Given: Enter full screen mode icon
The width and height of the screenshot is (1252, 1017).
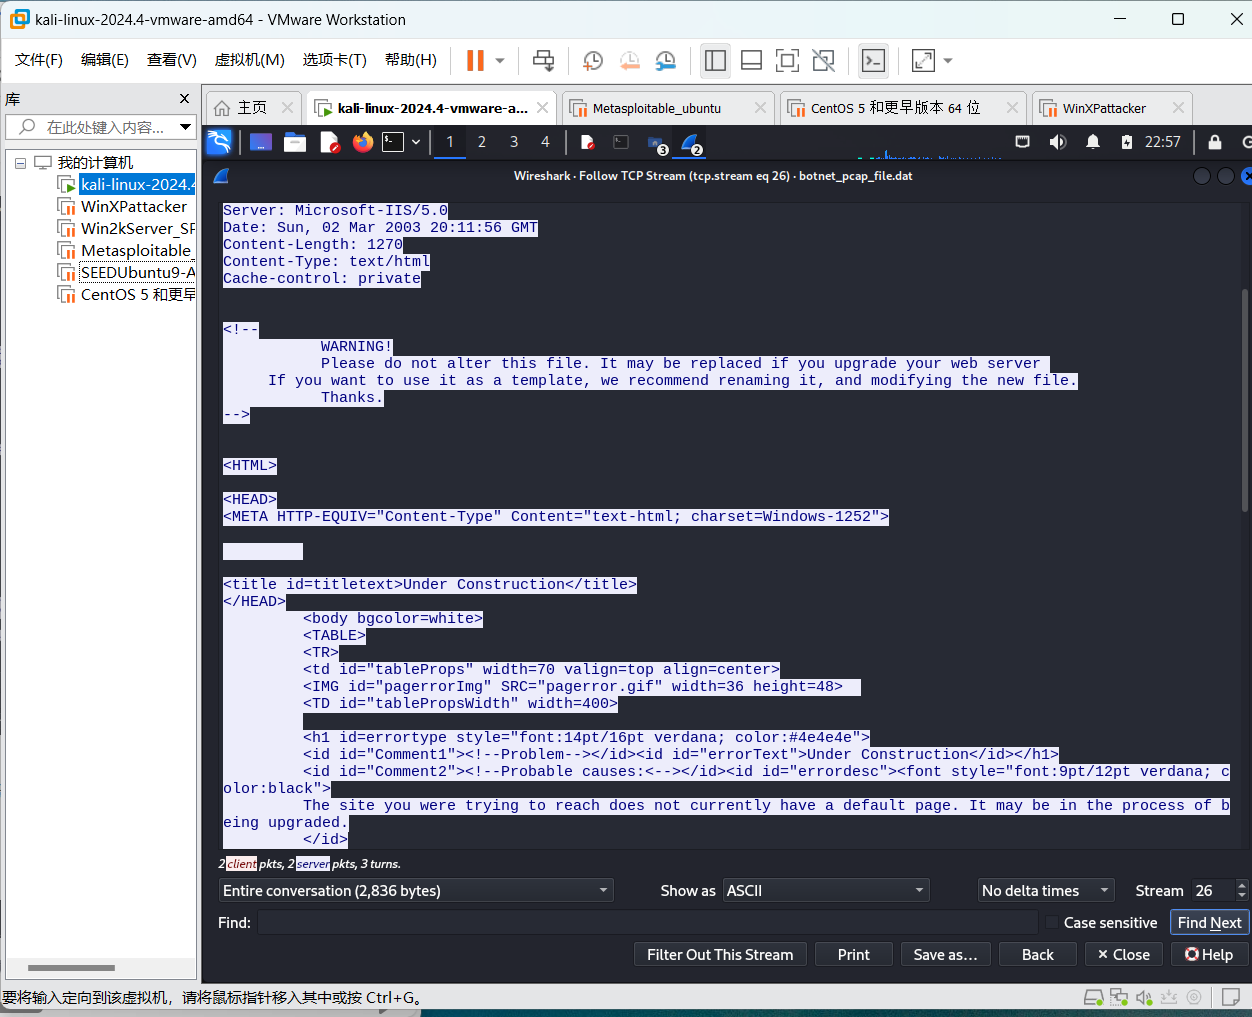Looking at the screenshot, I should click(x=788, y=61).
